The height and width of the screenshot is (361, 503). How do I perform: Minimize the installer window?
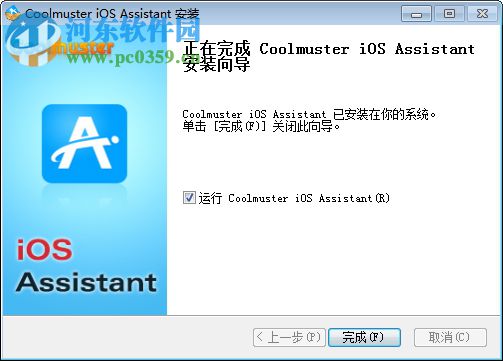click(416, 14)
